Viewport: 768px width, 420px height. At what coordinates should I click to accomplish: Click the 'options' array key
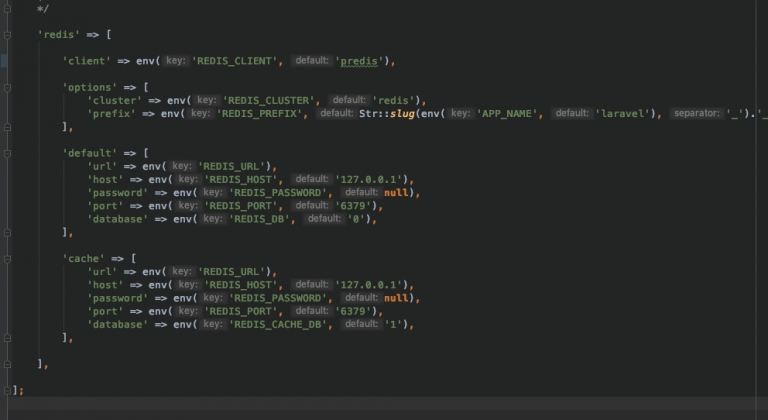(x=90, y=88)
